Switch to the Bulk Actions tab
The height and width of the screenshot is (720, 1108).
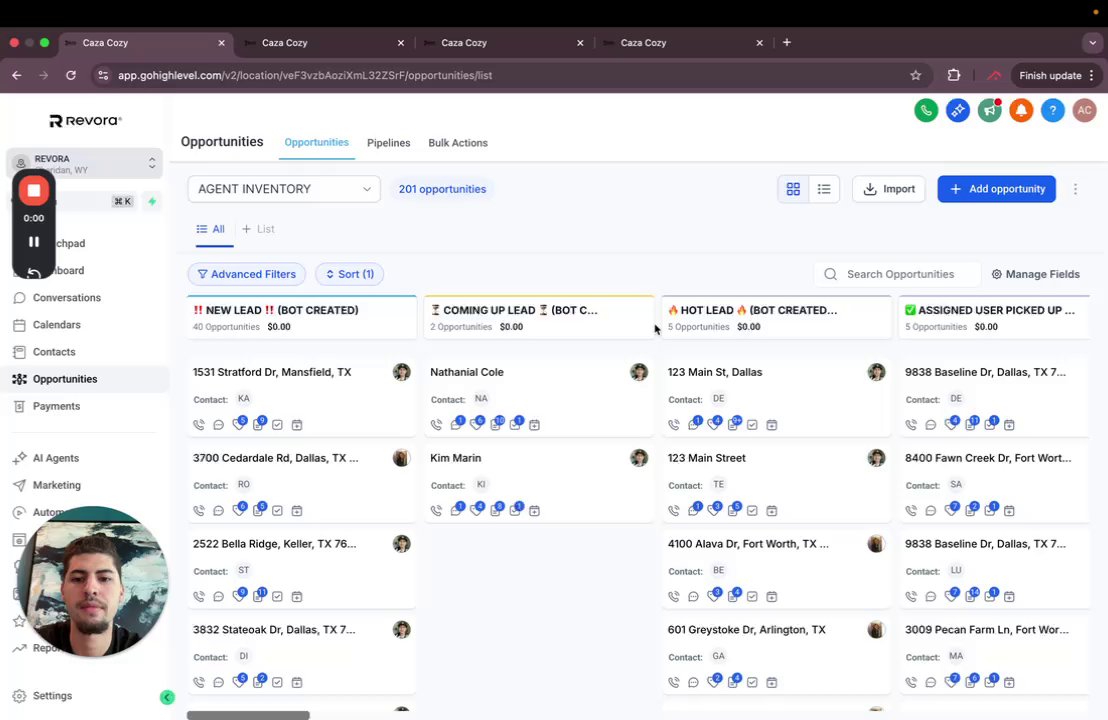(458, 143)
